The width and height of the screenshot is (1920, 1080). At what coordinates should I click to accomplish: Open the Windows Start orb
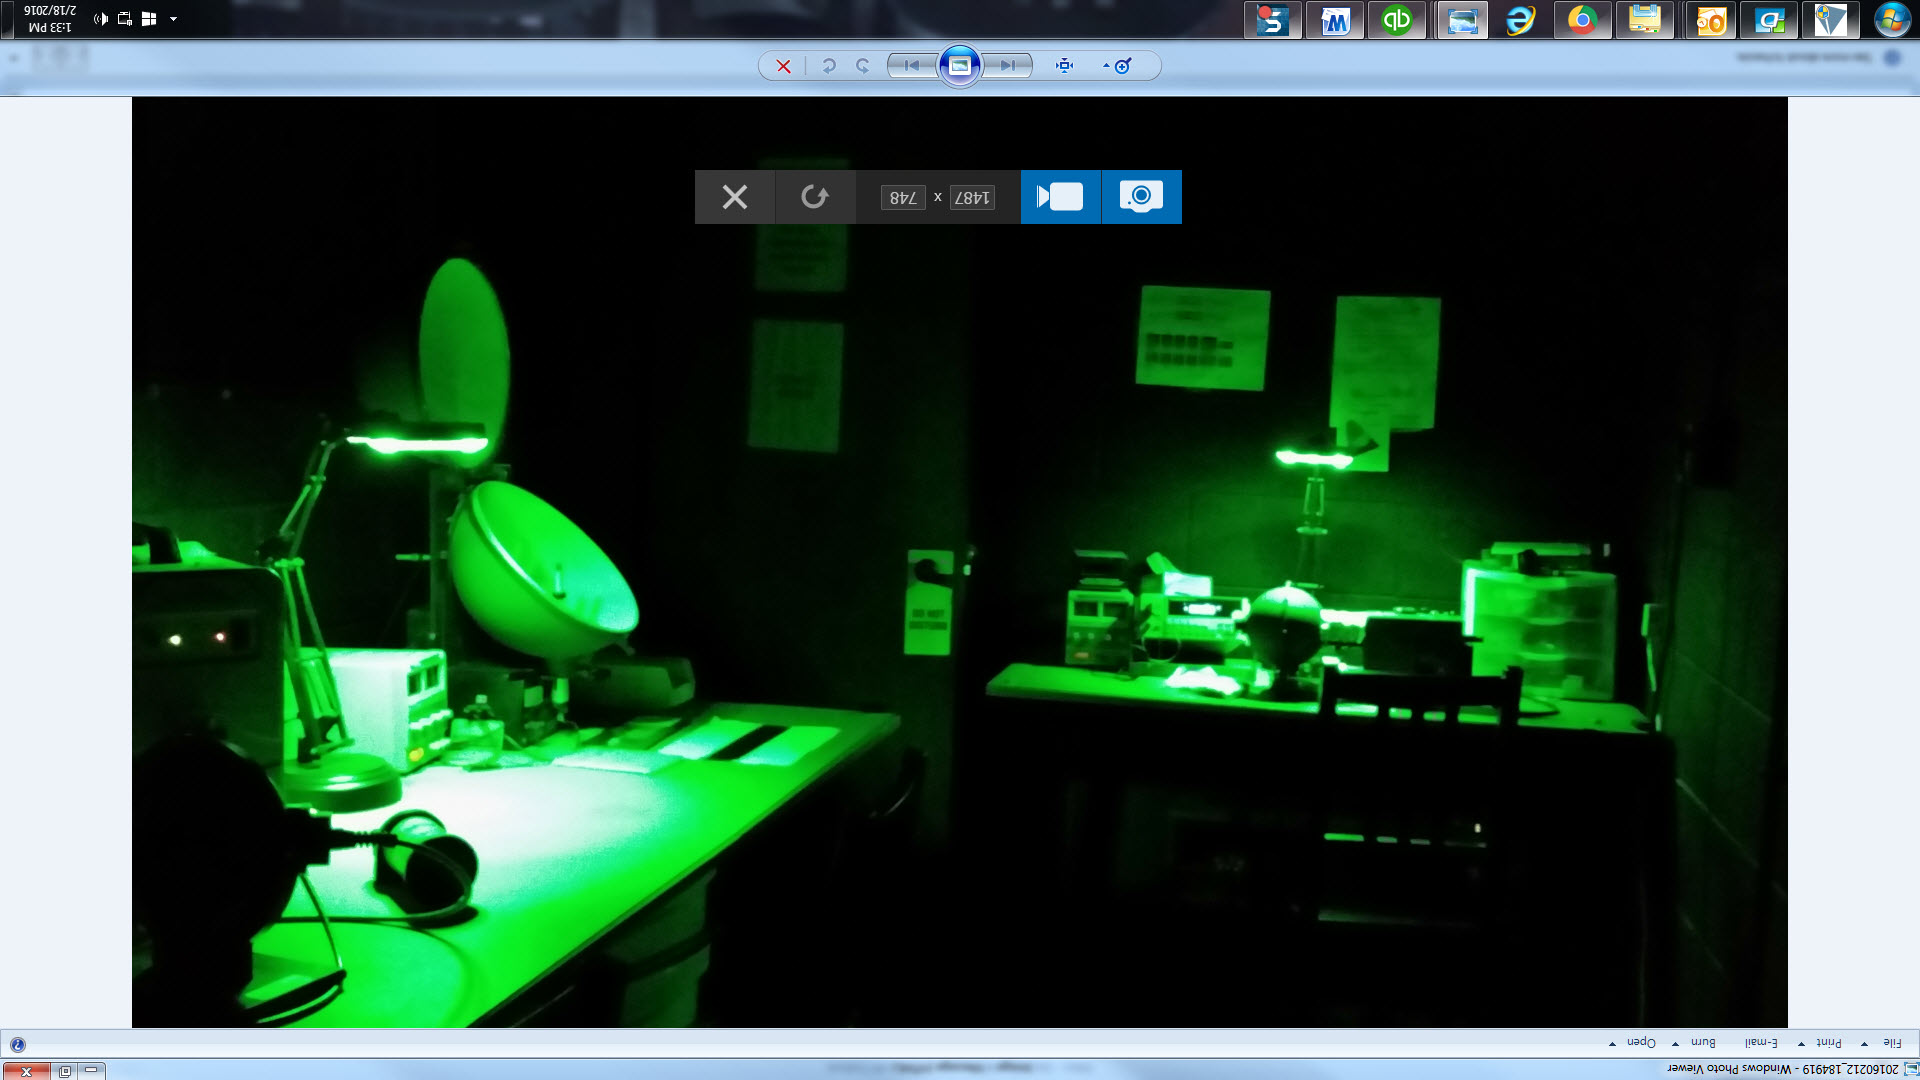[x=1892, y=20]
